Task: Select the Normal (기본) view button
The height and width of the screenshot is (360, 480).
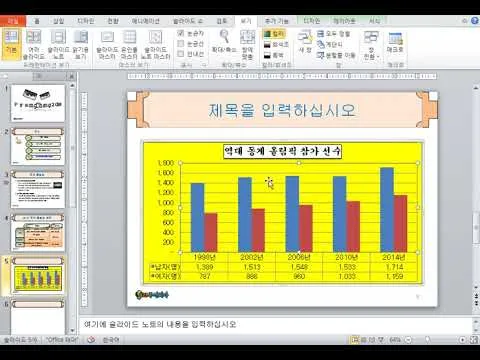Action: (11, 44)
